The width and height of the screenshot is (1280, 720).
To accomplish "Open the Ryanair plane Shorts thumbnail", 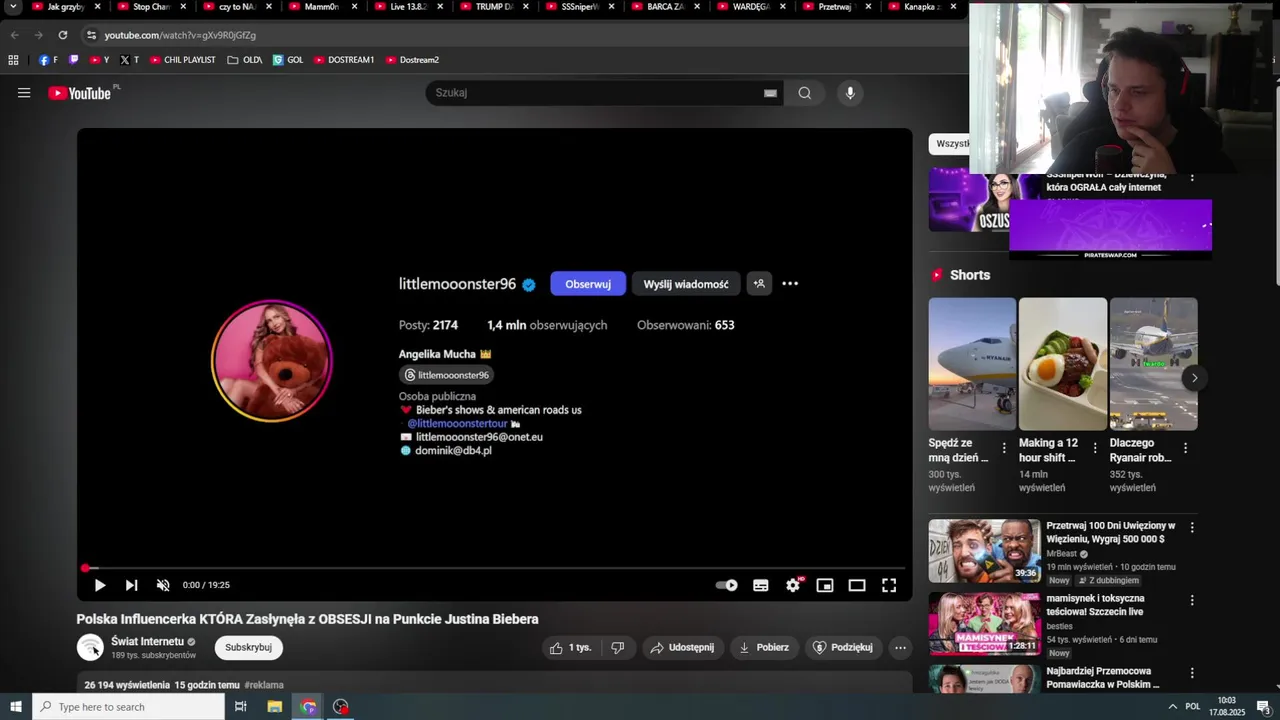I will pos(972,364).
